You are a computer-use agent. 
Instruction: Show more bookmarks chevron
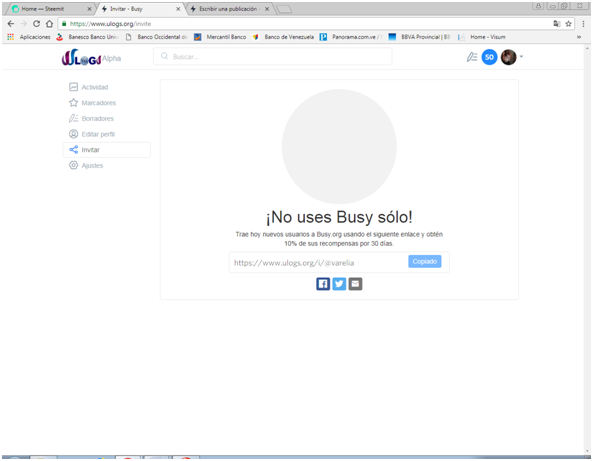[x=579, y=37]
